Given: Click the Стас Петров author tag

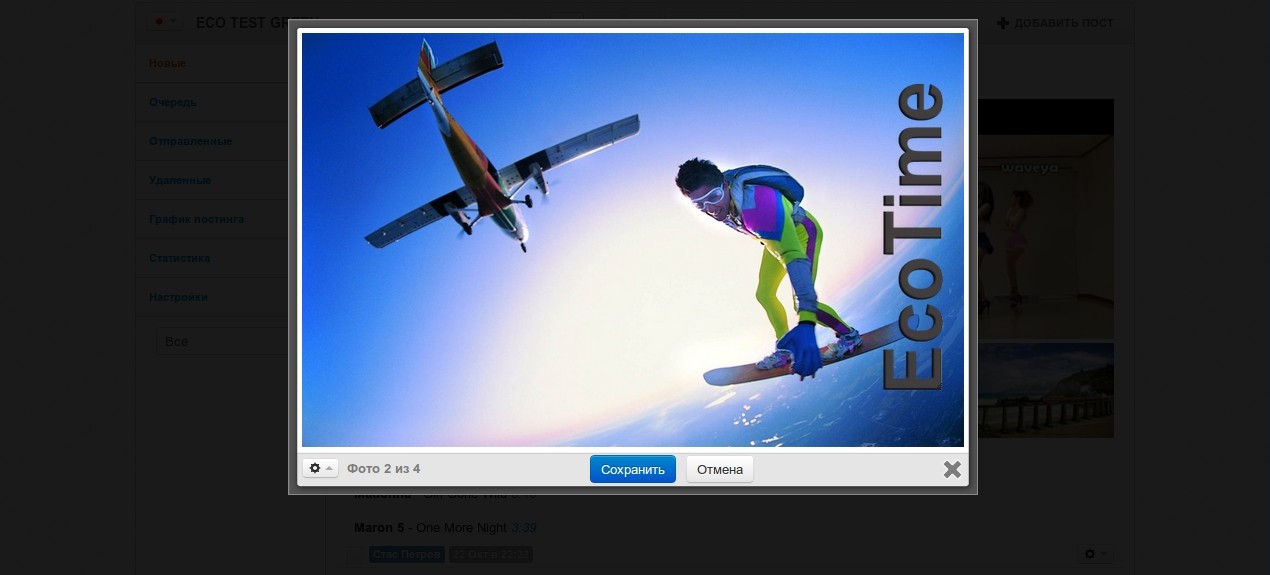Looking at the screenshot, I should pyautogui.click(x=406, y=554).
